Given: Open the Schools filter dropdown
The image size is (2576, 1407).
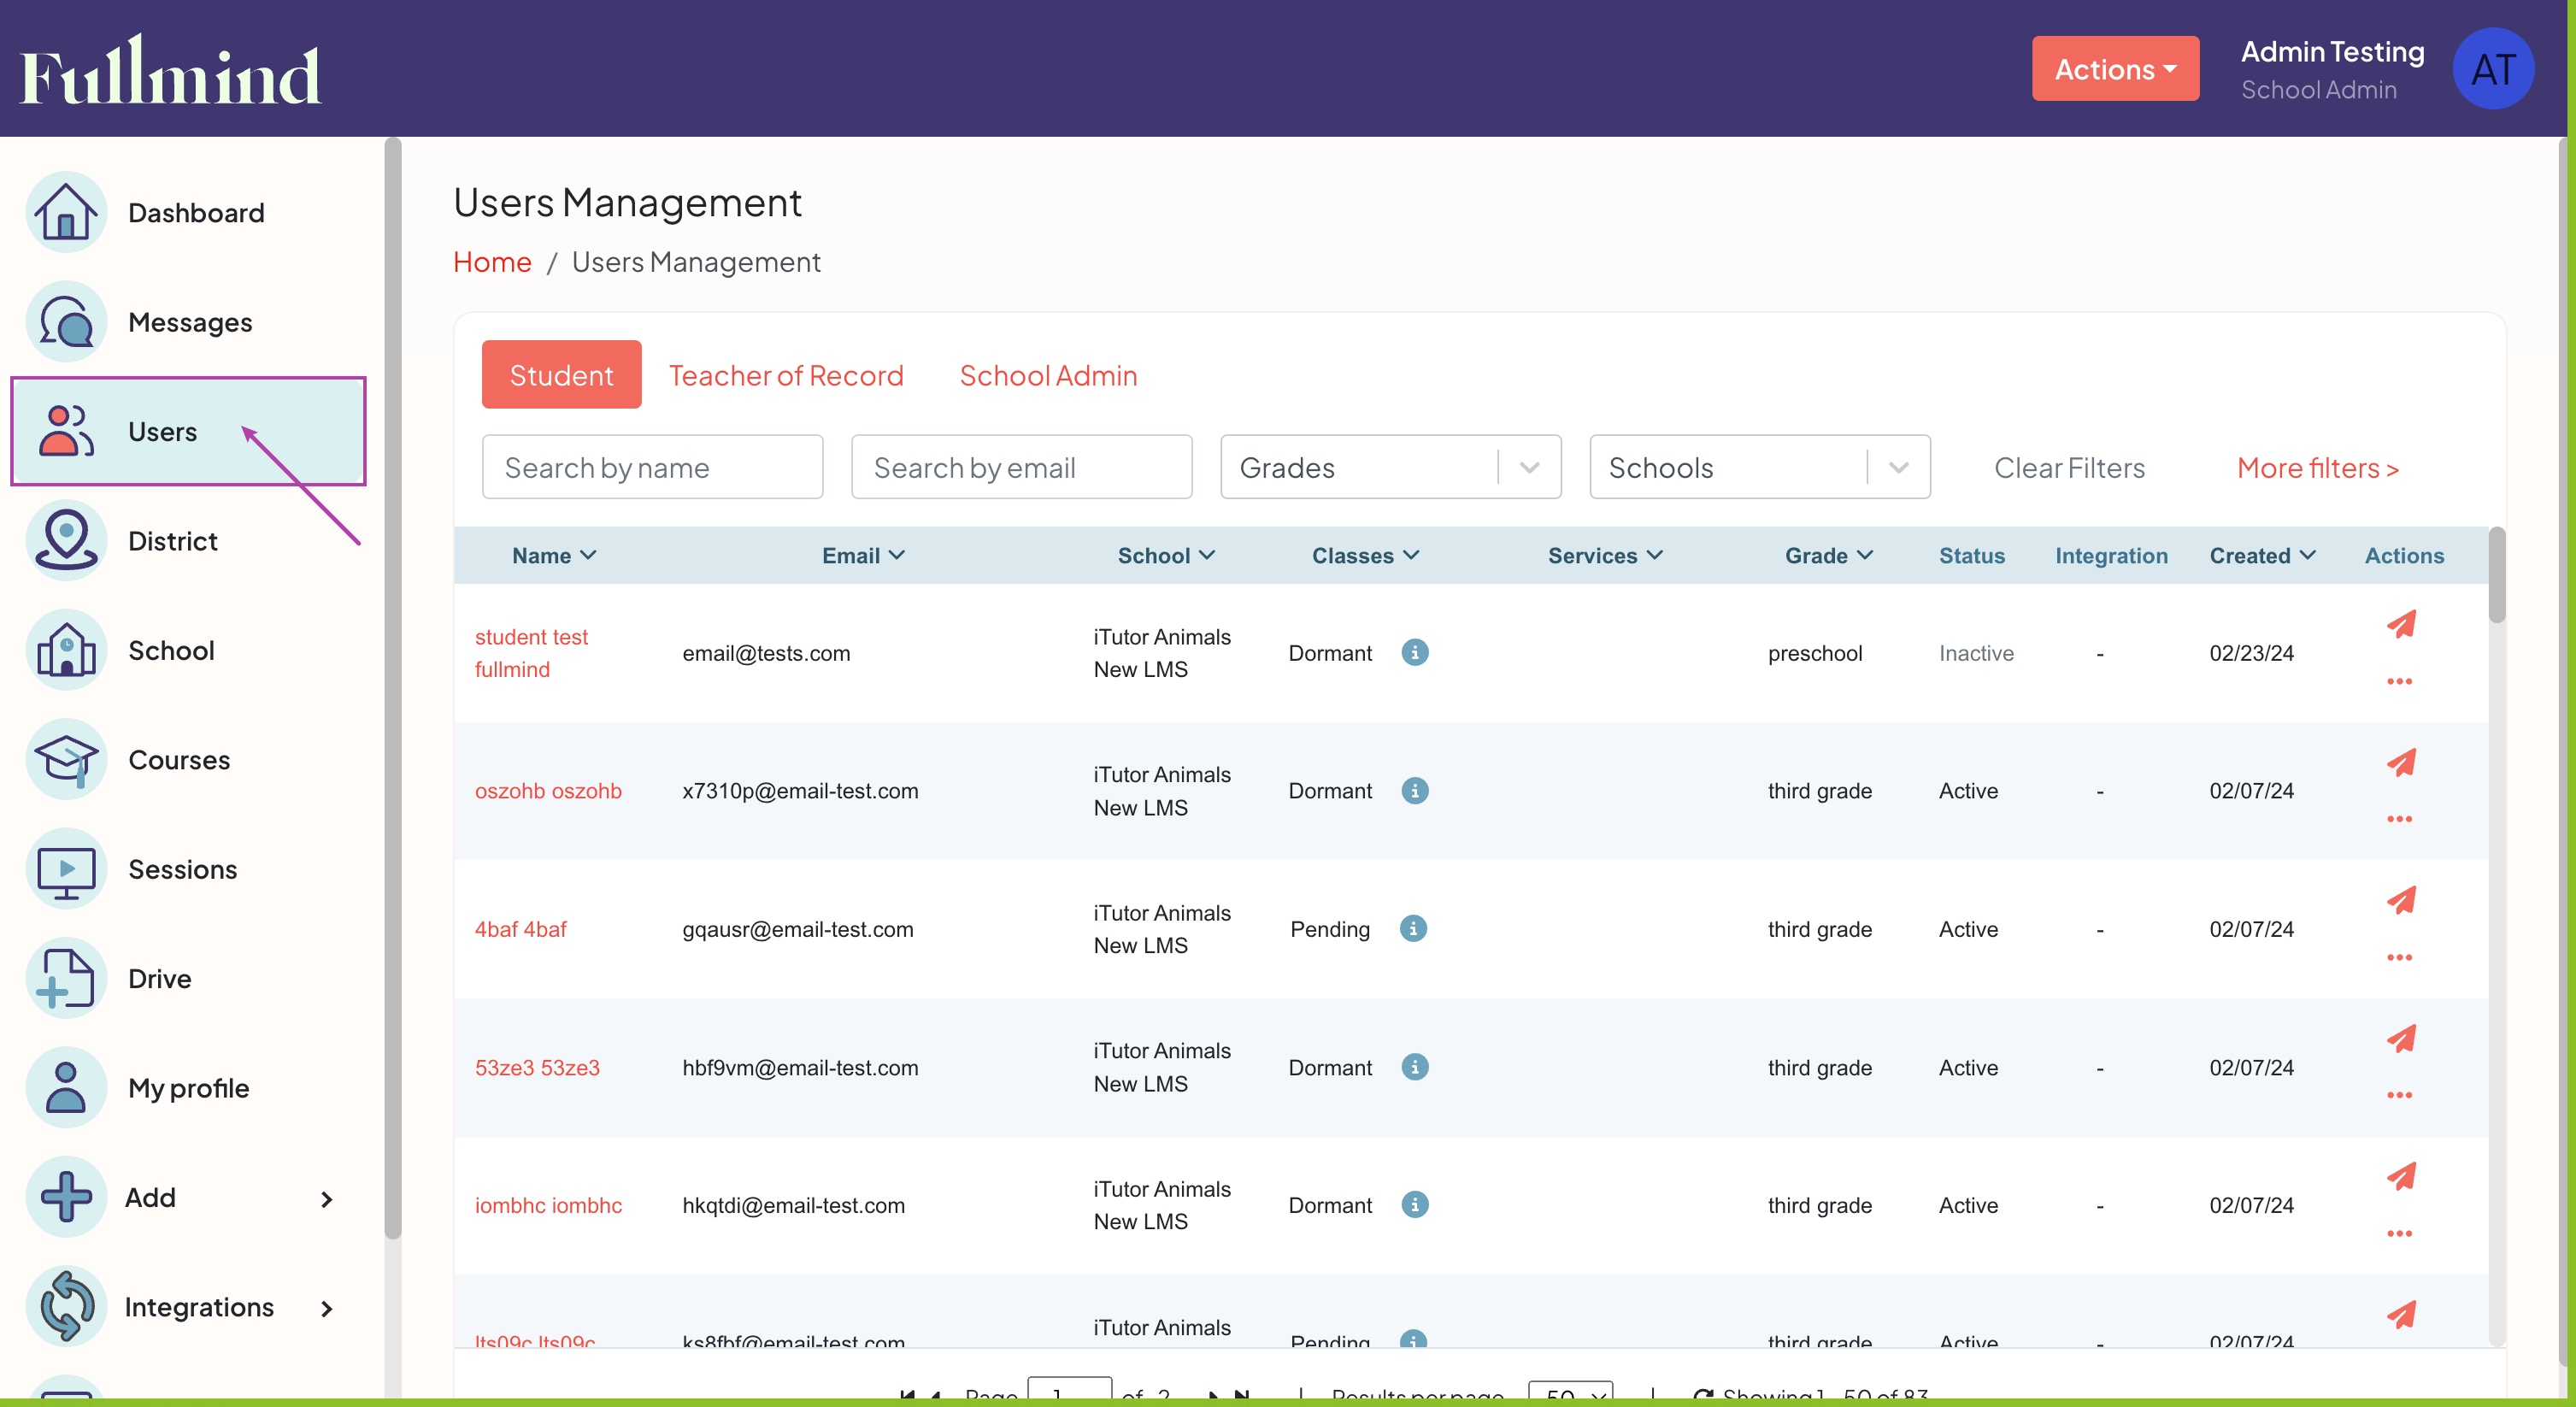Looking at the screenshot, I should 1760,467.
